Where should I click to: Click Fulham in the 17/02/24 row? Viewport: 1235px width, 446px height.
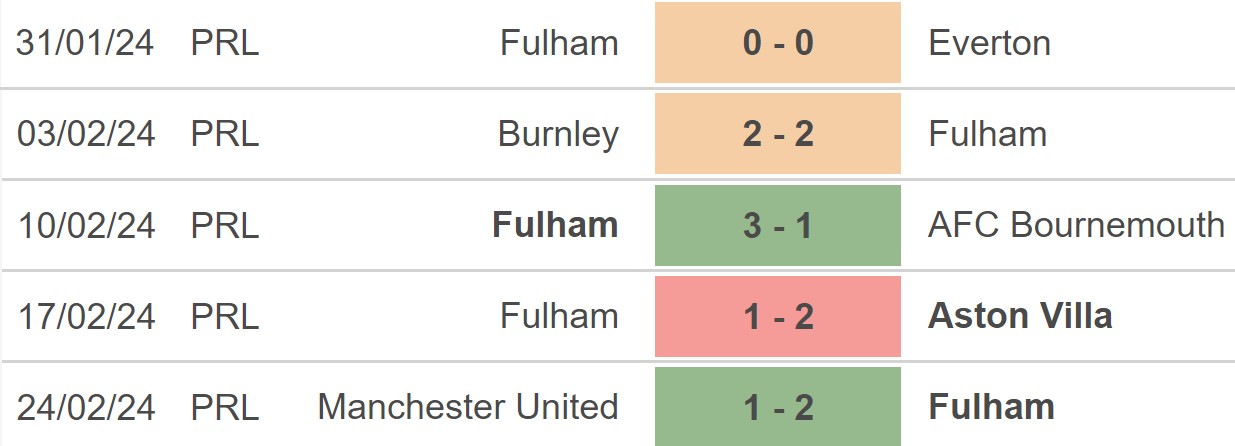click(x=559, y=316)
